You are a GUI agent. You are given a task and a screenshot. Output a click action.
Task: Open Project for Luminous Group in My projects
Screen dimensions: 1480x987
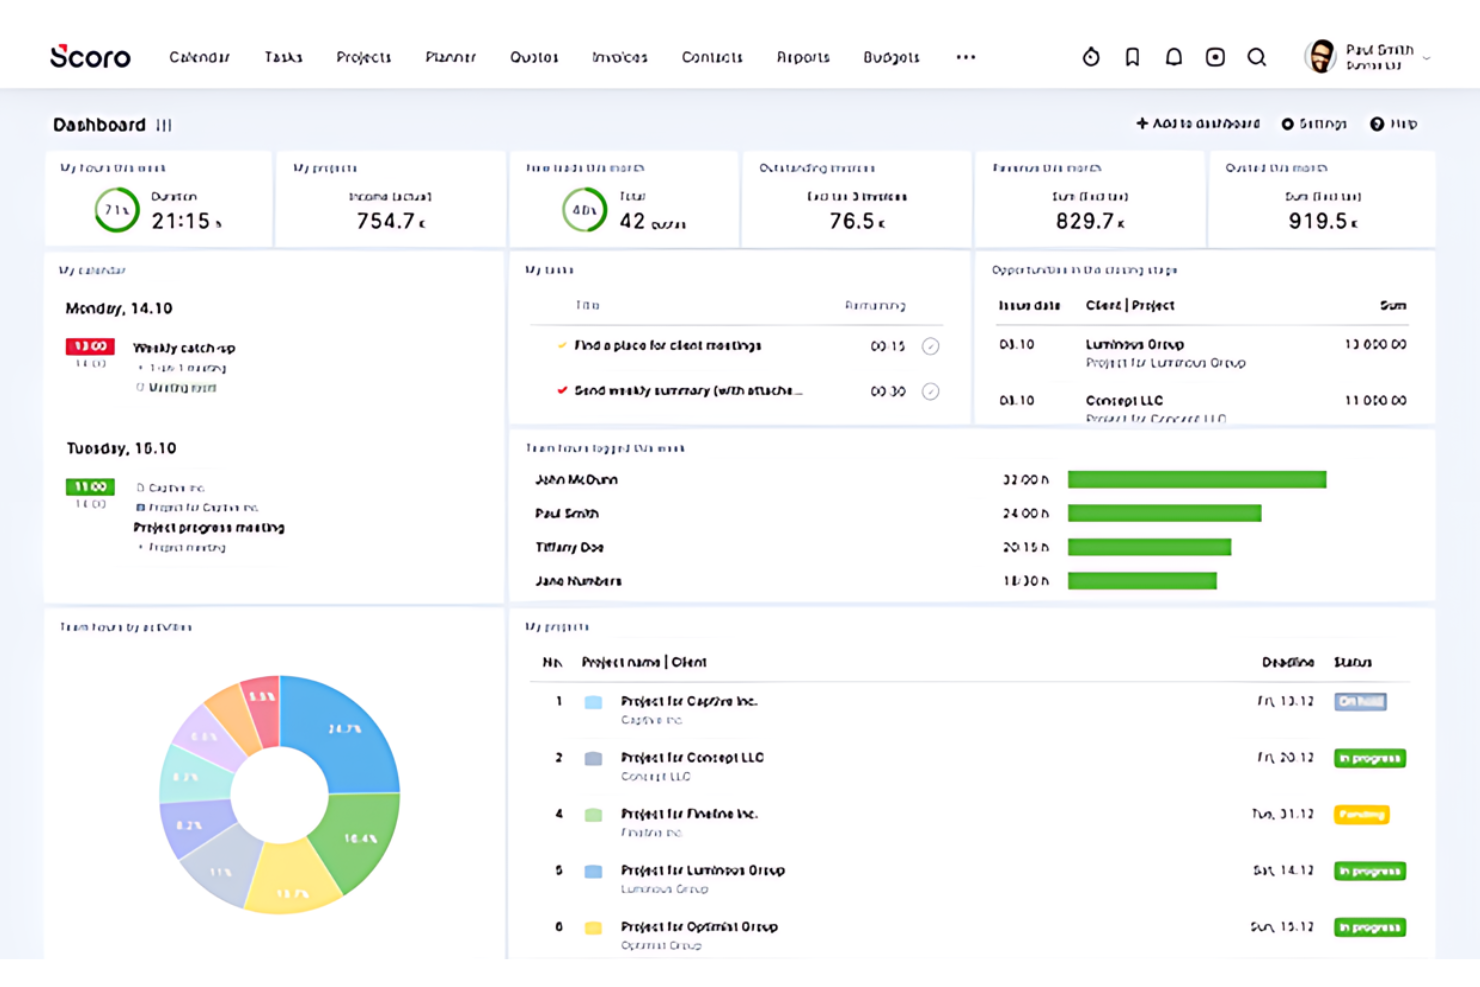(703, 870)
